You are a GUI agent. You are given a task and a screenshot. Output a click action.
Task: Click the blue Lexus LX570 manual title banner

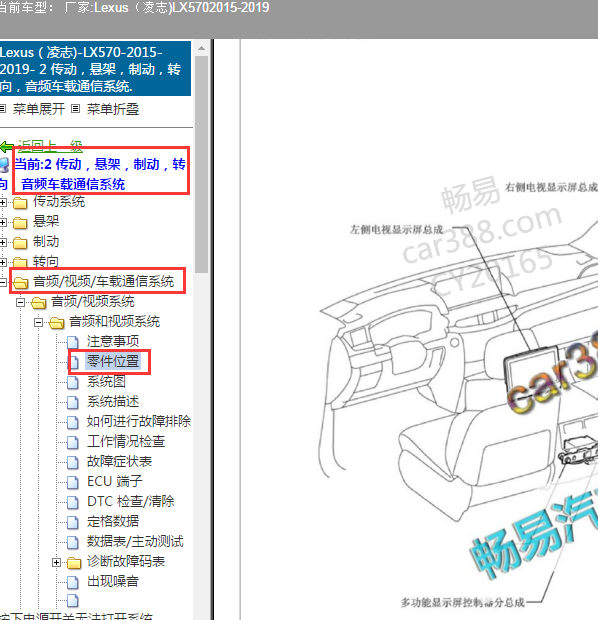[95, 69]
